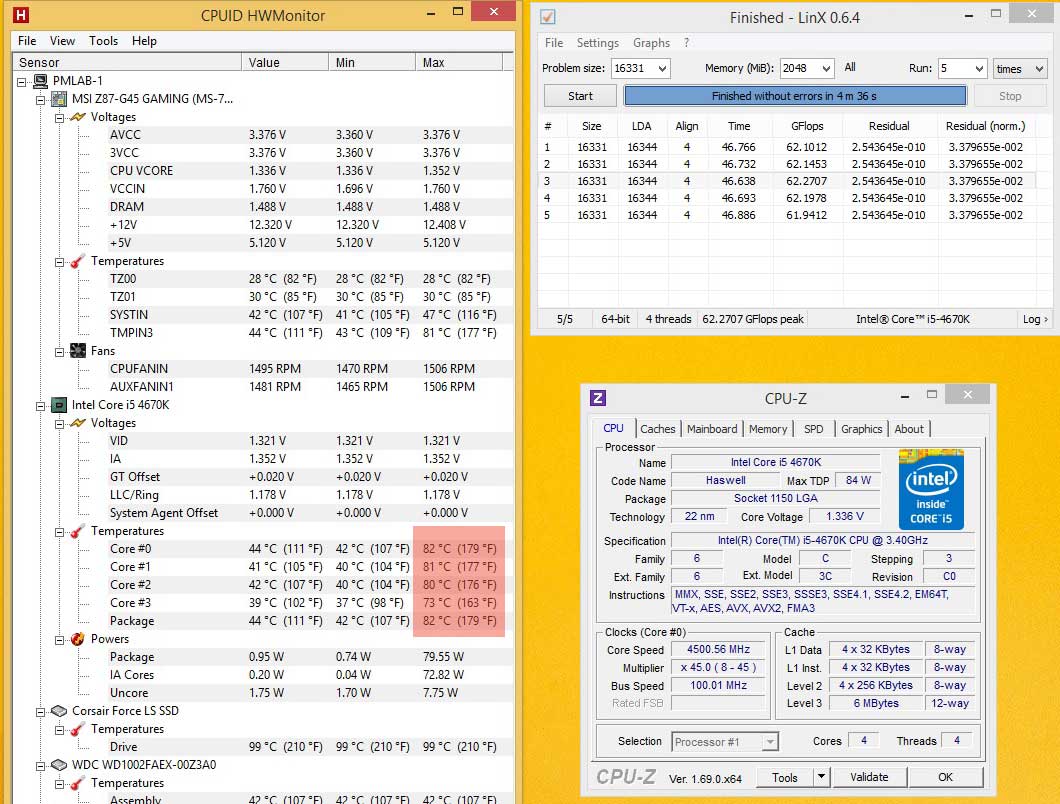Click the Intel inside Core i5 logo
This screenshot has height=804, width=1060.
coord(930,489)
